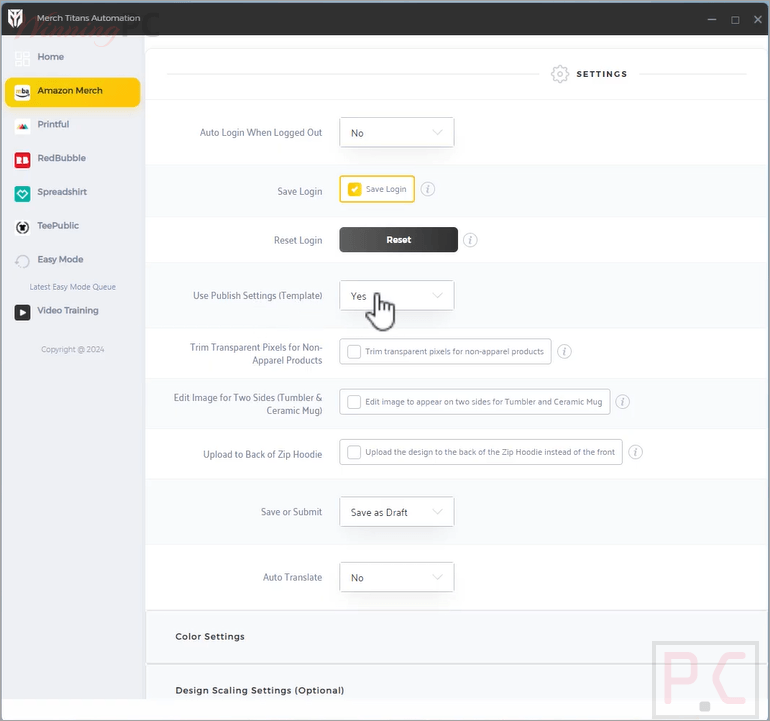Image resolution: width=770 pixels, height=721 pixels.
Task: Open Use Publish Settings (Template) dropdown
Action: tap(397, 296)
